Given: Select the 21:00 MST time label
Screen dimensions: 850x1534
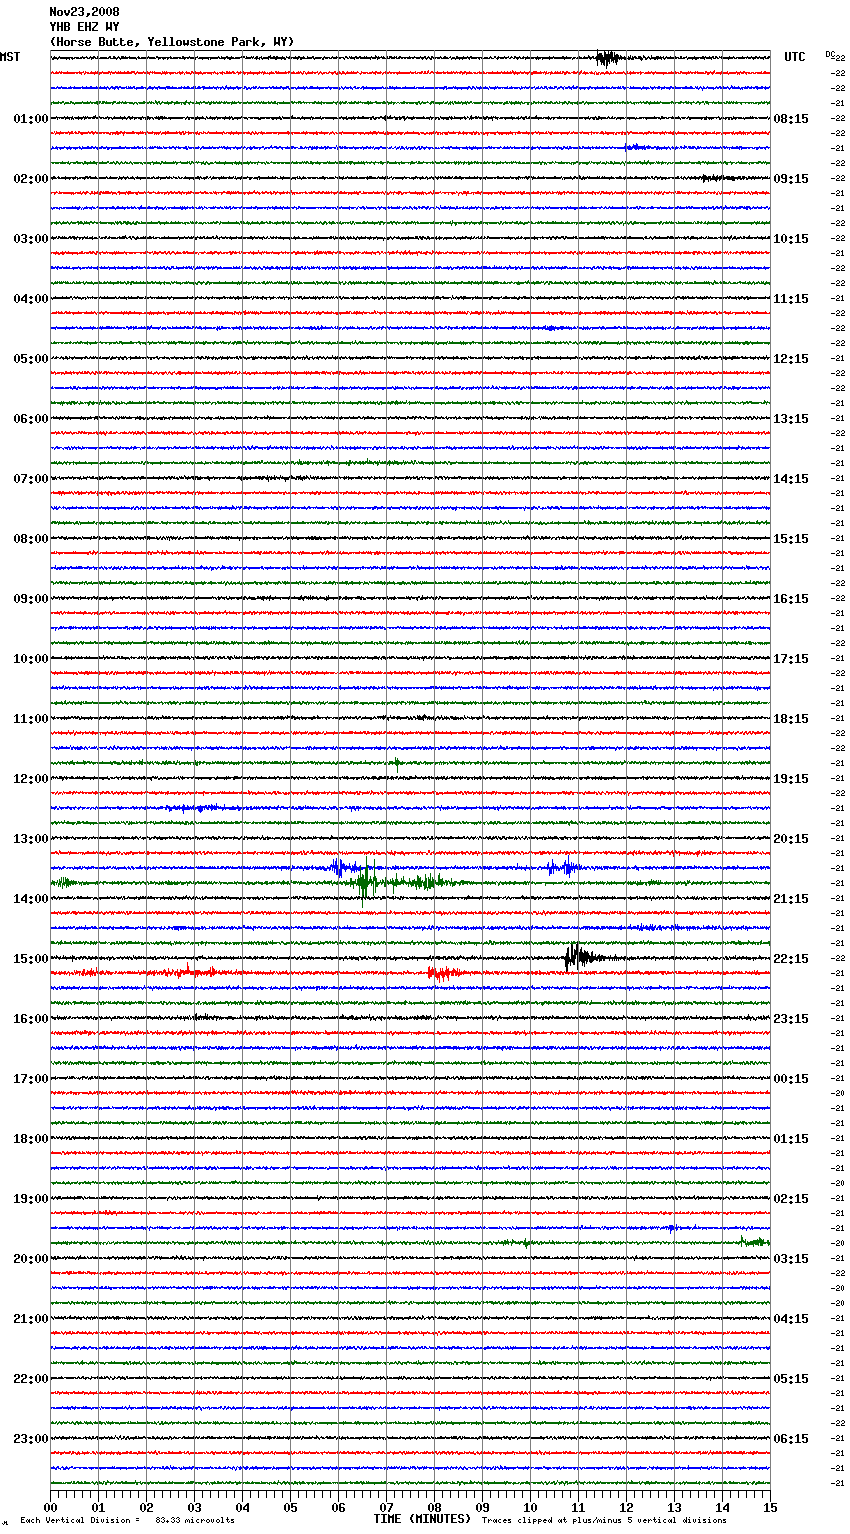Looking at the screenshot, I should pos(31,1319).
